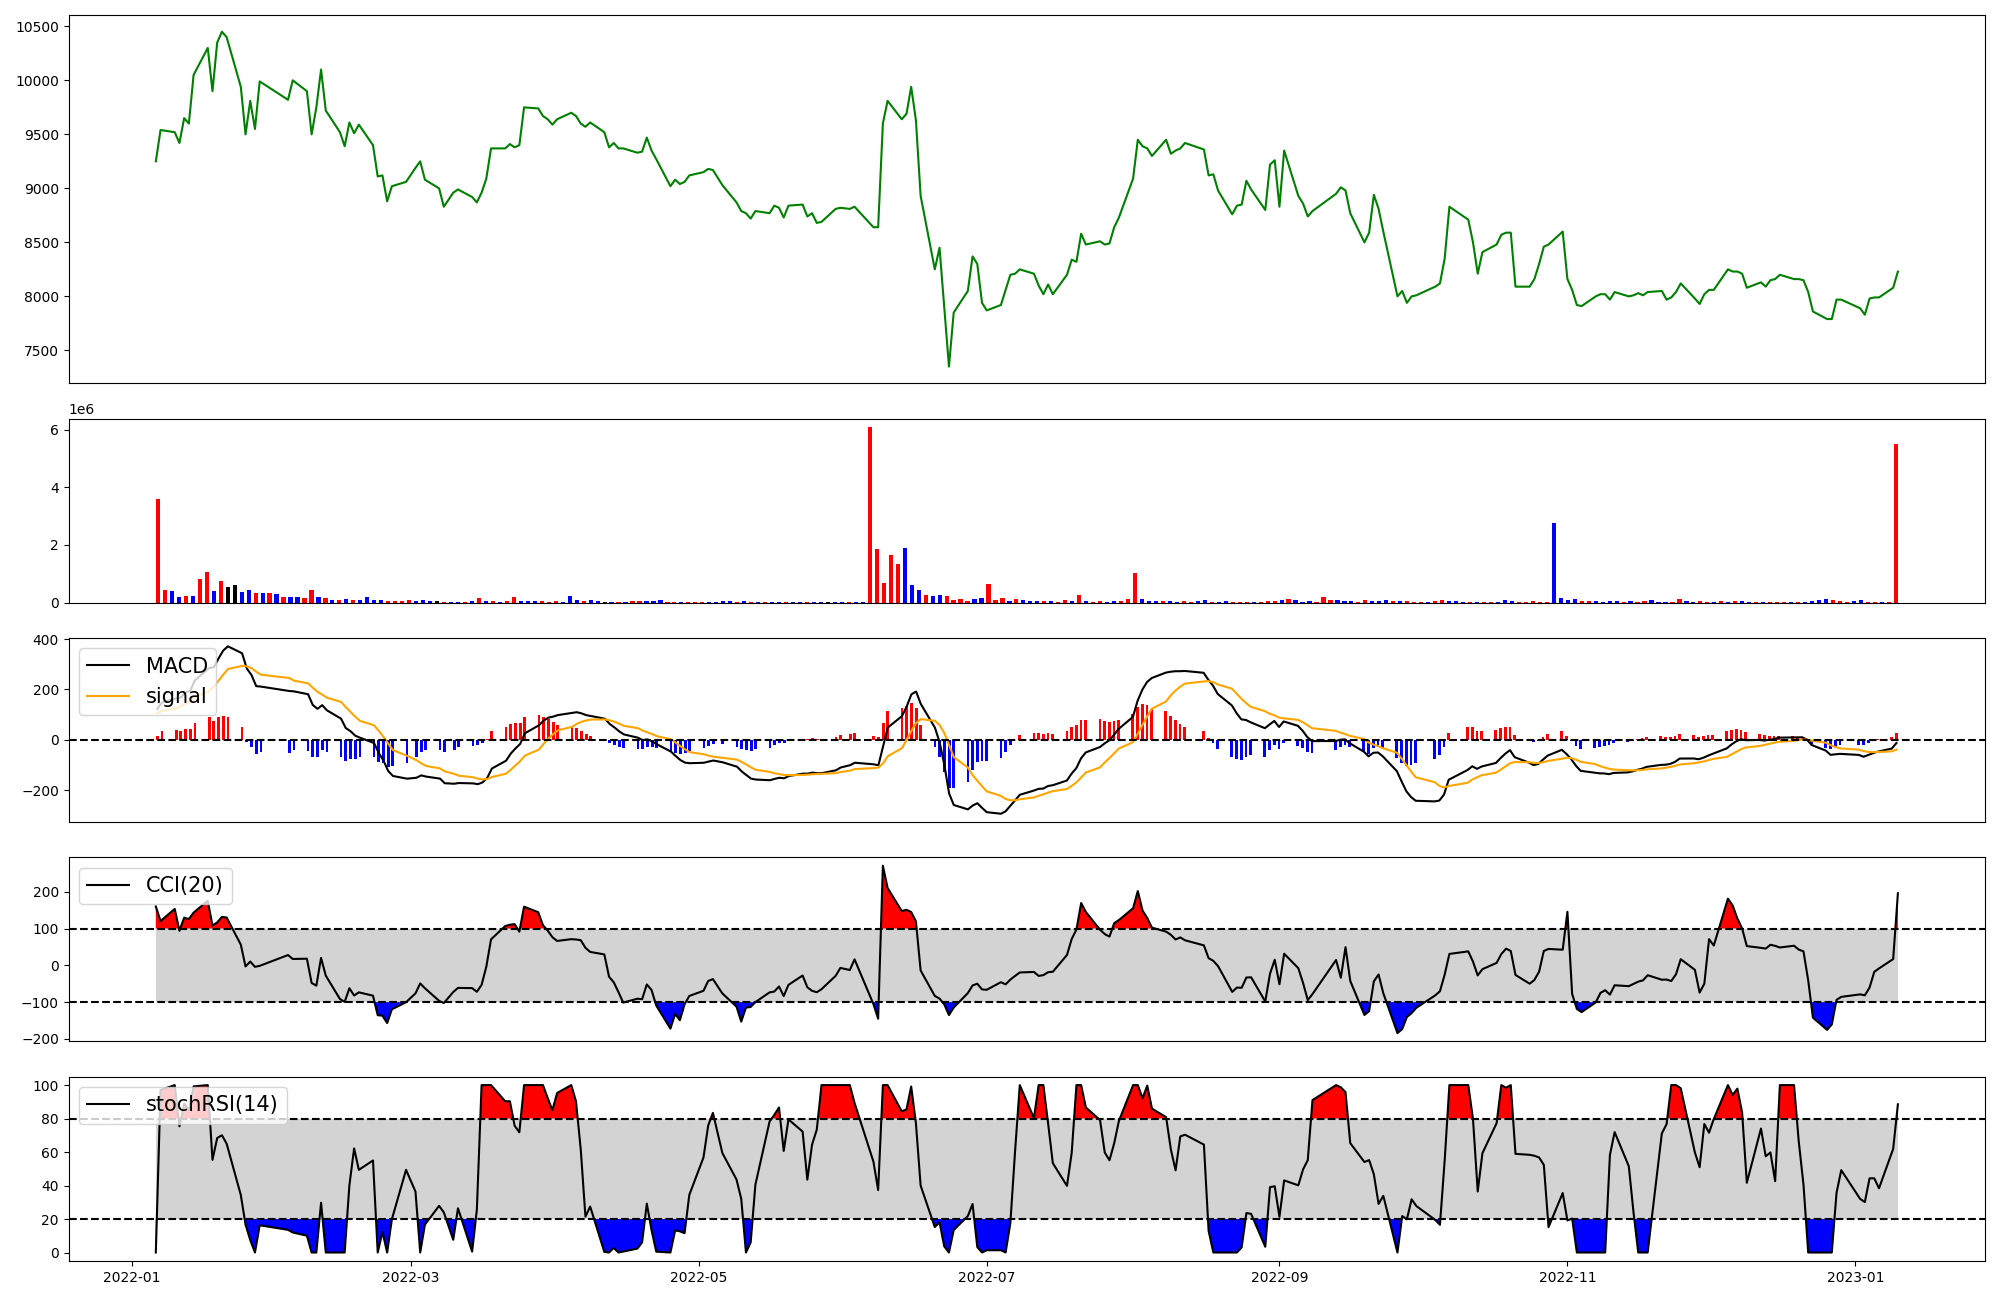Click the 2022-01 x-axis tick label

tap(132, 1277)
